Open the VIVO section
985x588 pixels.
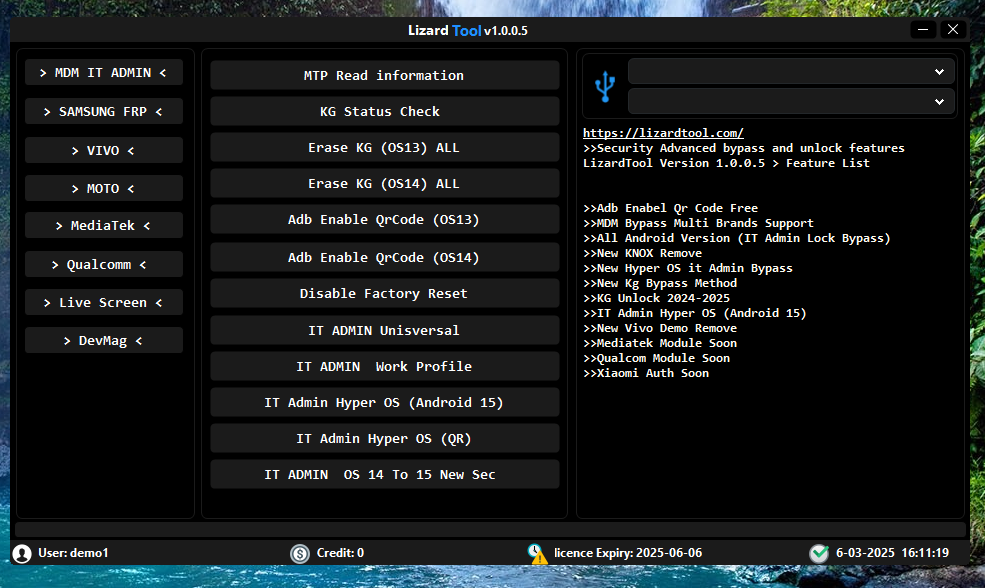[x=104, y=151]
